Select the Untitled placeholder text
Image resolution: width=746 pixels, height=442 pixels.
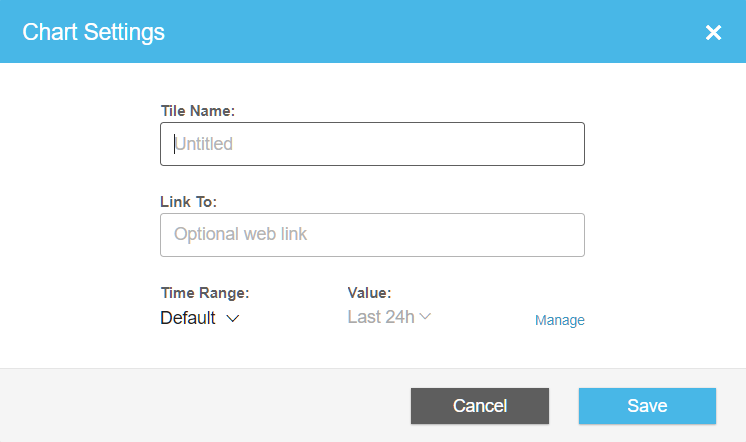pyautogui.click(x=204, y=144)
